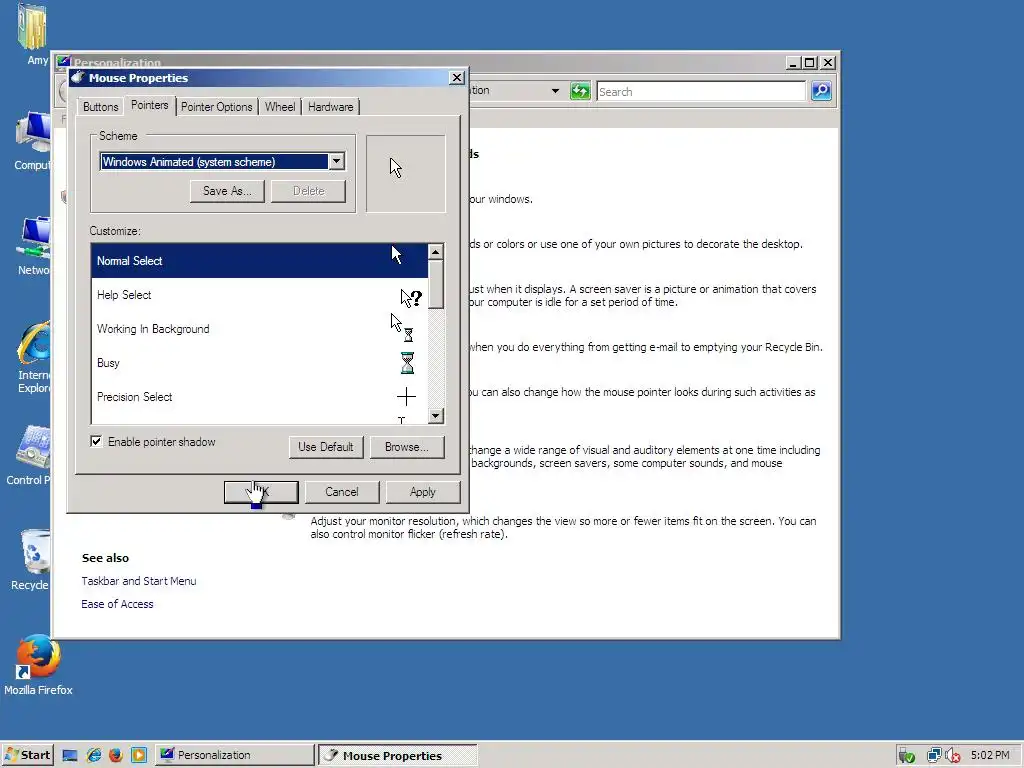Viewport: 1024px width, 768px height.
Task: Confirm with the OK button
Action: coord(261,492)
